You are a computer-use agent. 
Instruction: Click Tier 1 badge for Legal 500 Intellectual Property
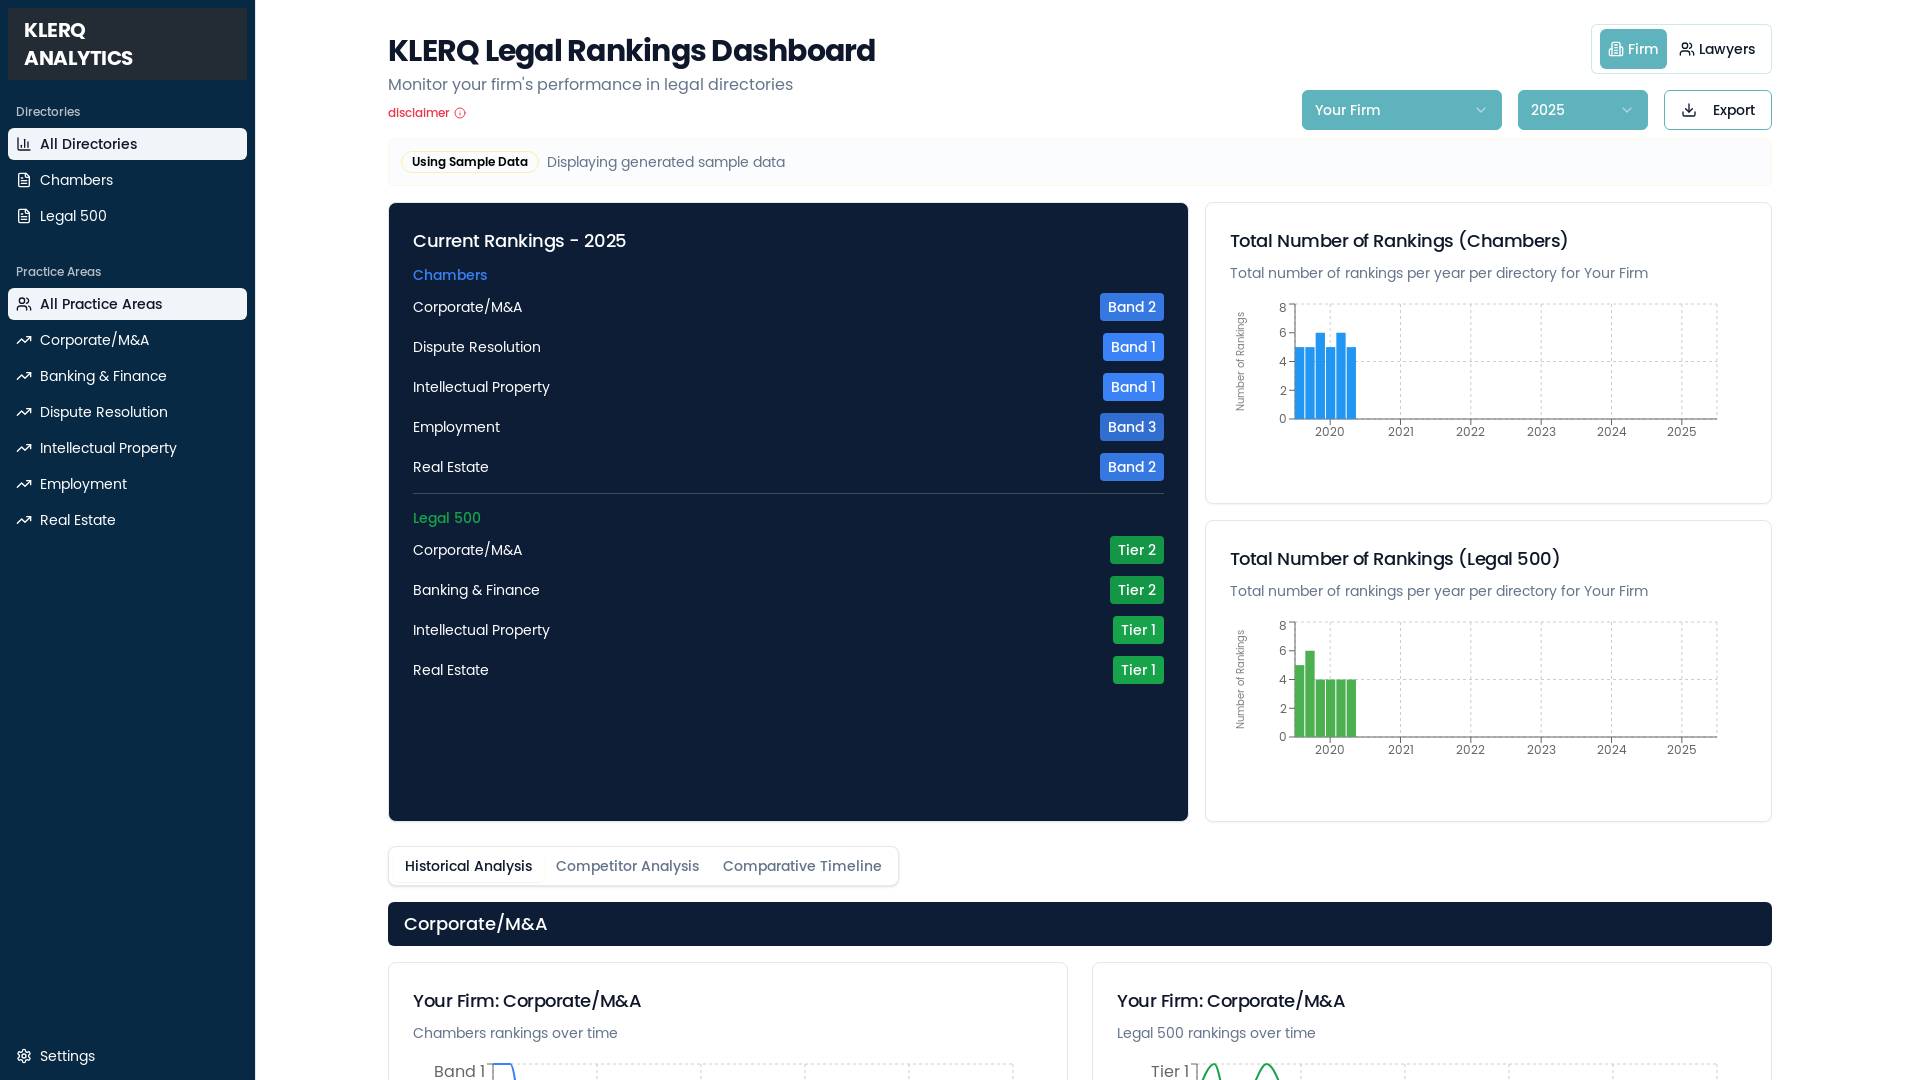tap(1138, 630)
